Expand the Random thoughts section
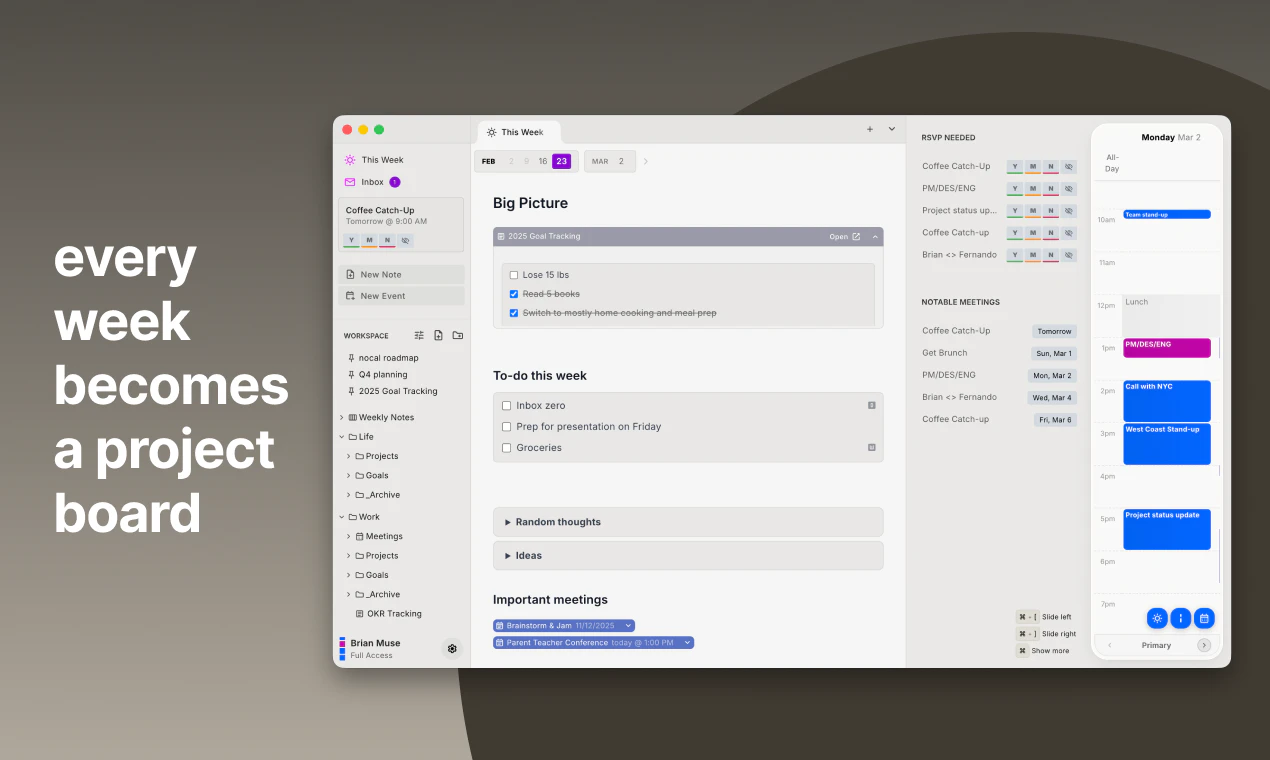Image resolution: width=1270 pixels, height=760 pixels. pyautogui.click(x=688, y=522)
